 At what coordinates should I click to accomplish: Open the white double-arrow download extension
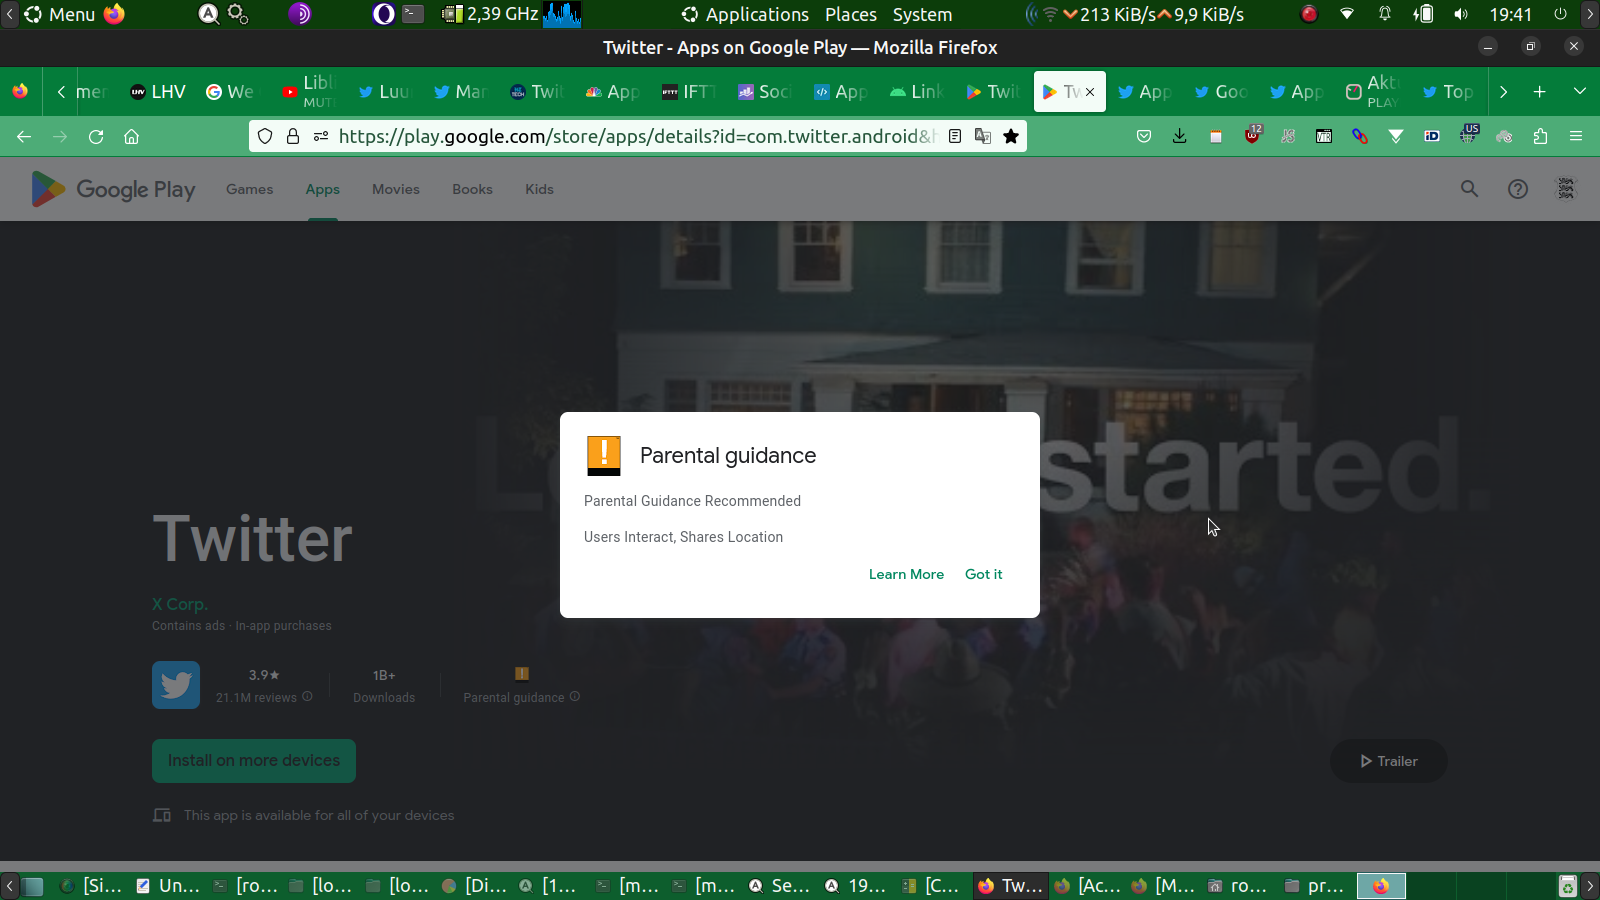[x=1396, y=136]
